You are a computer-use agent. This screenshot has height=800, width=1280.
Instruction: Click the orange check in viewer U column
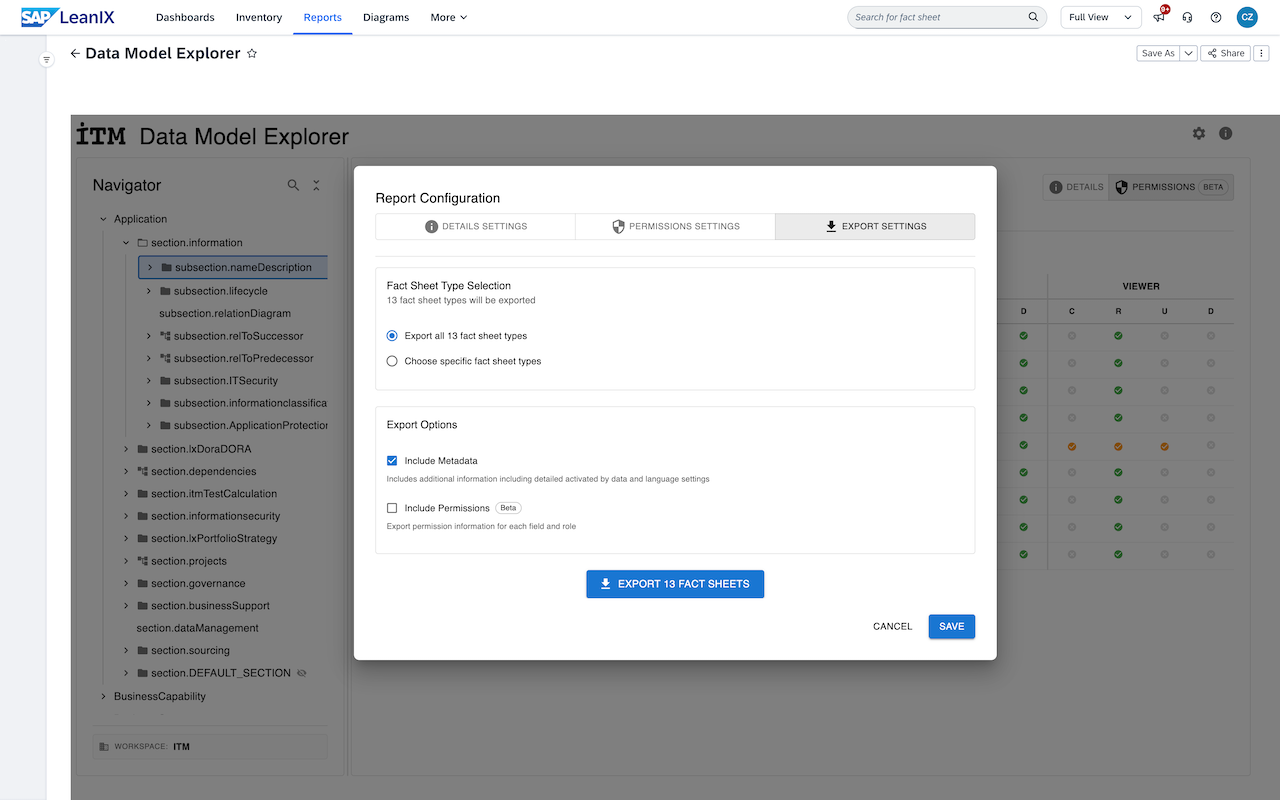coord(1165,446)
